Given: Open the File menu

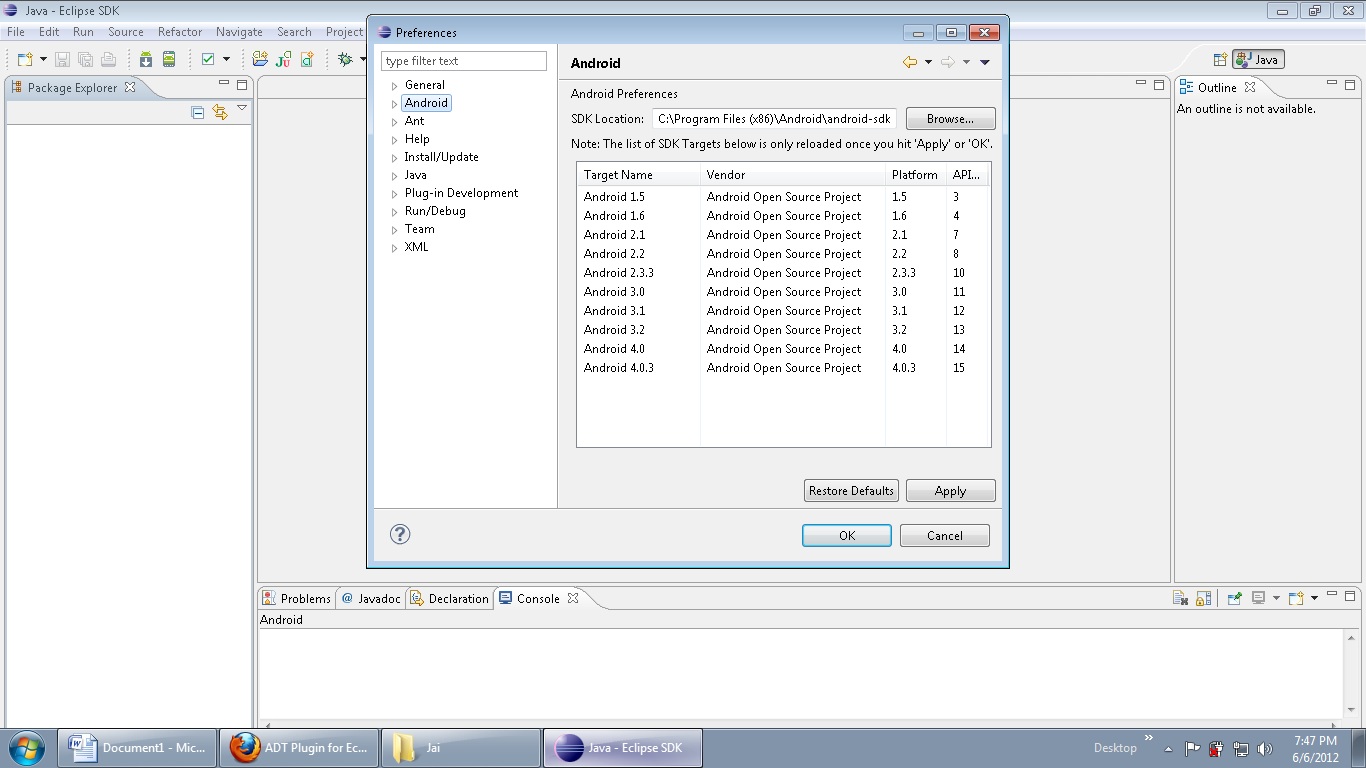Looking at the screenshot, I should (x=16, y=32).
